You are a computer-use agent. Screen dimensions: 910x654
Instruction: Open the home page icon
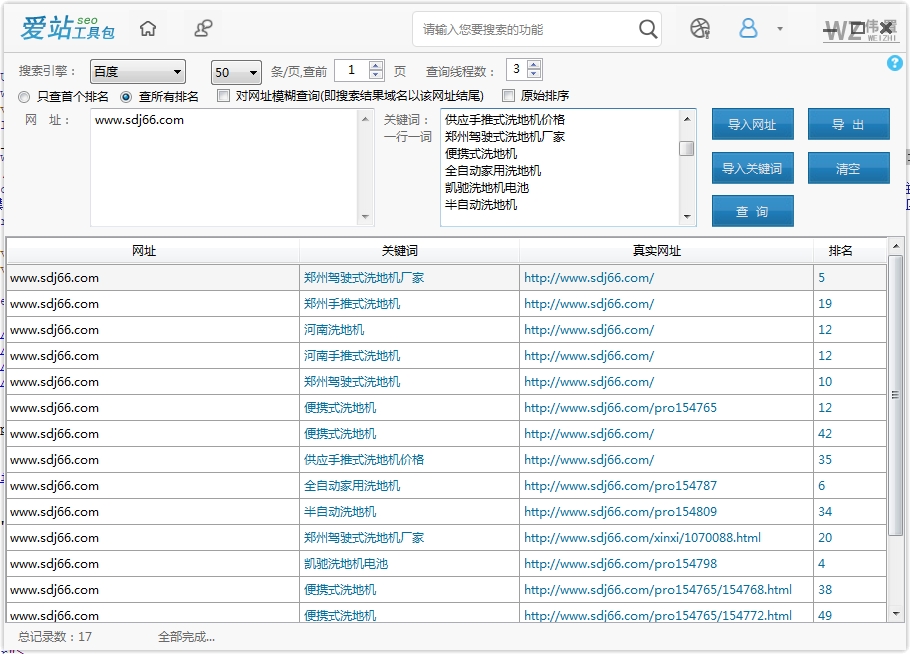coord(147,28)
